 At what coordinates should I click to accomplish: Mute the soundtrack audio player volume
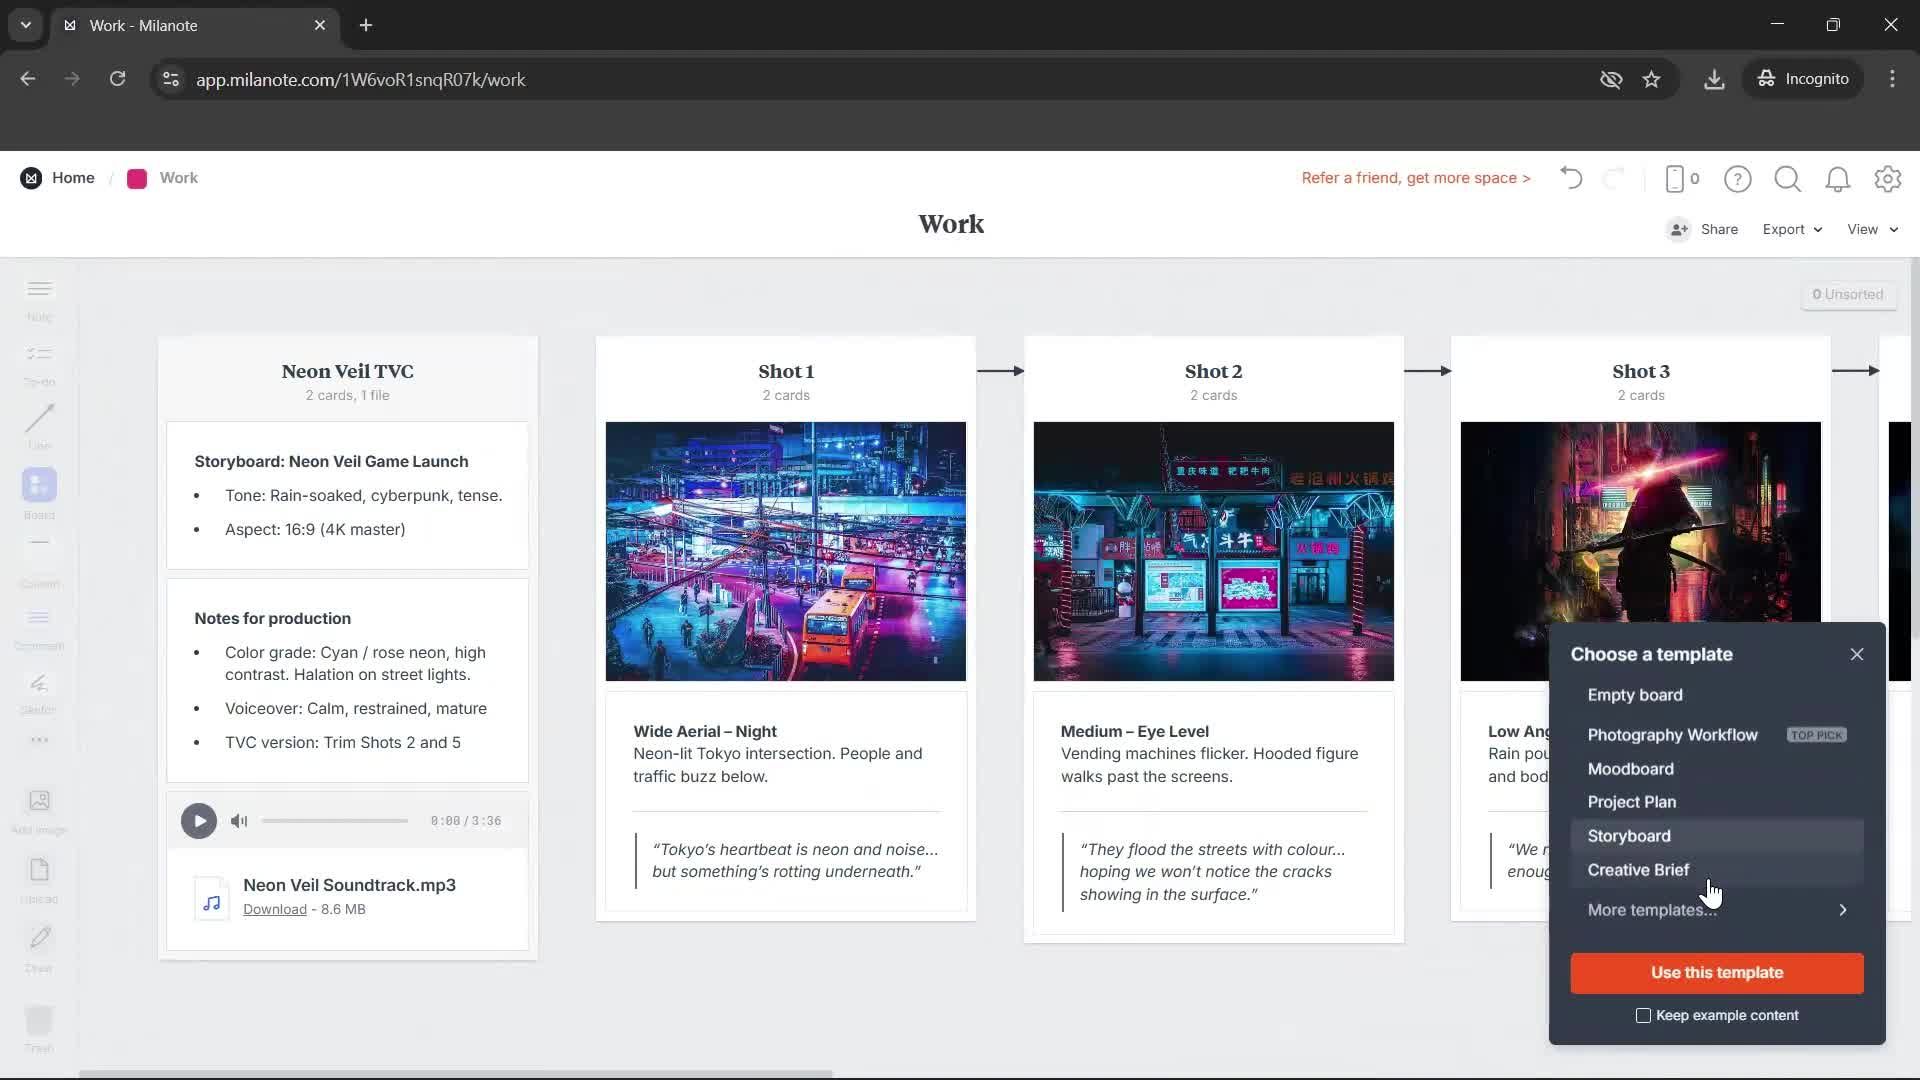coord(238,820)
